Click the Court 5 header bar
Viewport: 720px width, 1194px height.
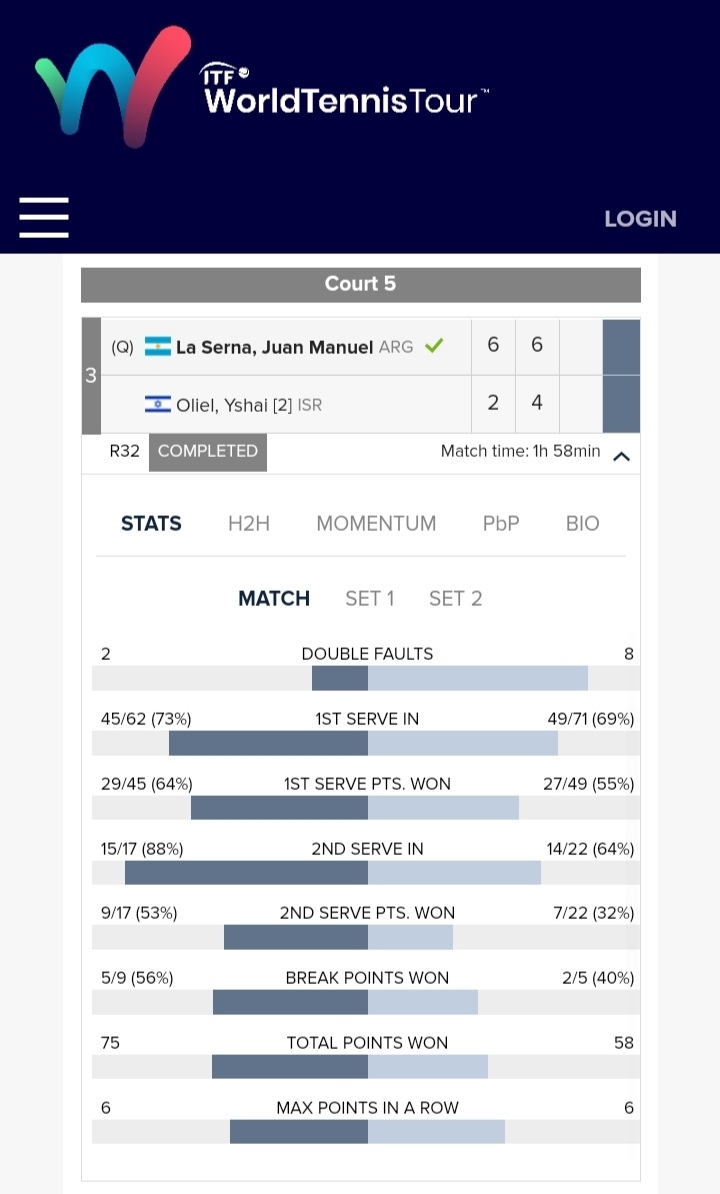point(360,284)
